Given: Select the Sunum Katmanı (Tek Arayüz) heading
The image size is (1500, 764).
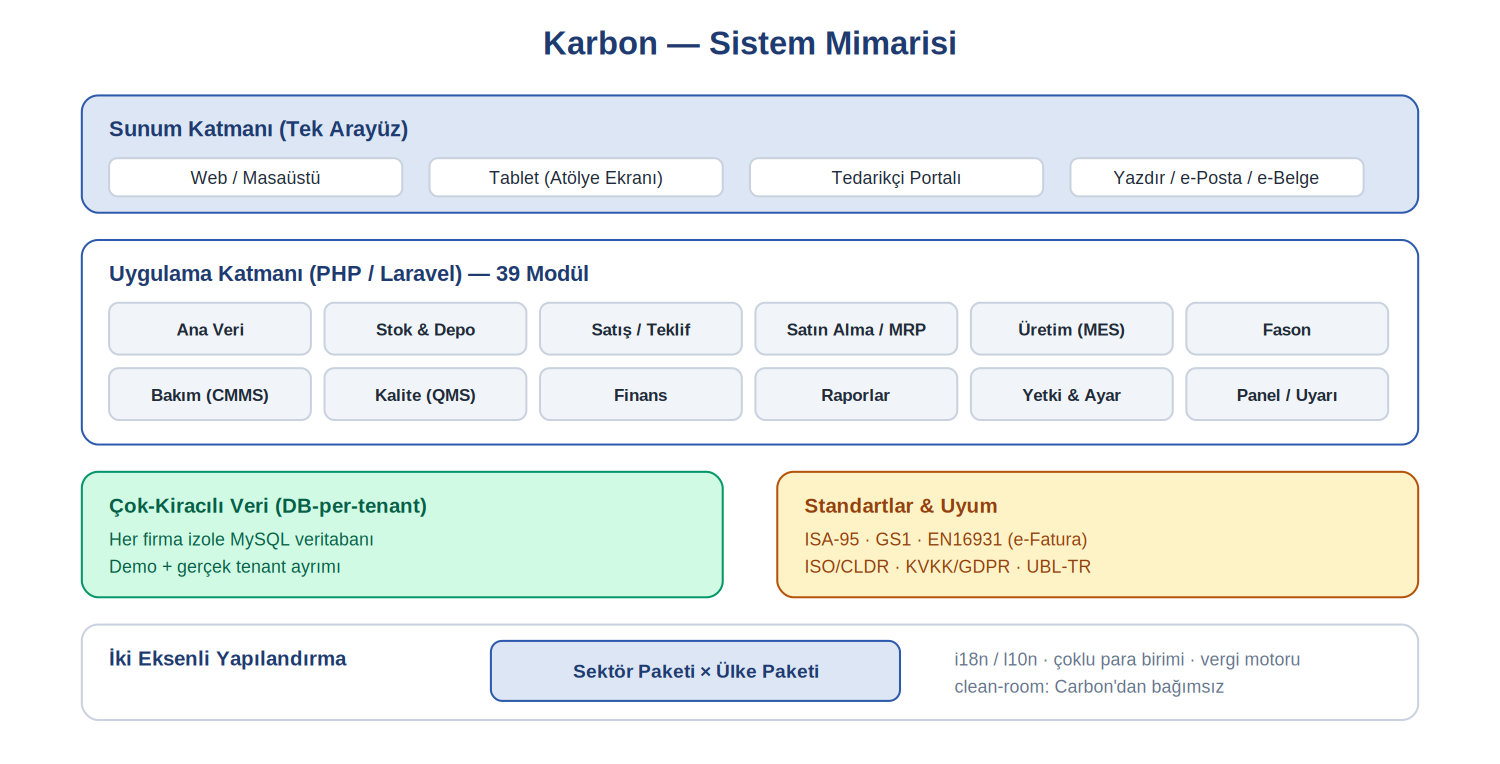Looking at the screenshot, I should [258, 129].
